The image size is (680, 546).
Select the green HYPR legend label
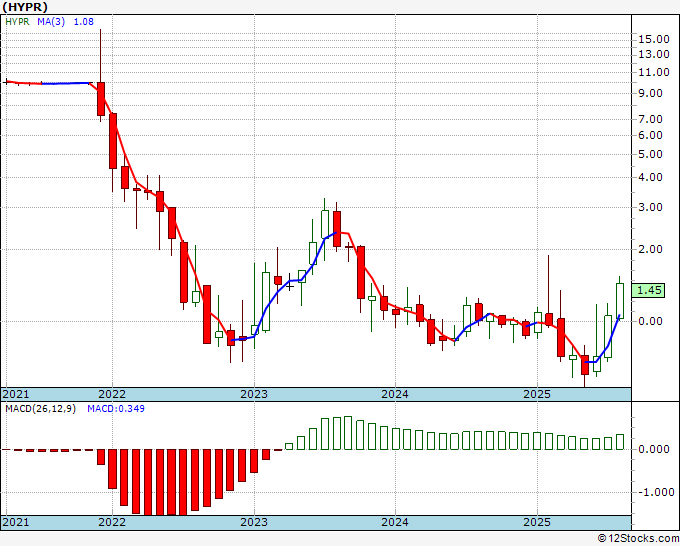17,22
